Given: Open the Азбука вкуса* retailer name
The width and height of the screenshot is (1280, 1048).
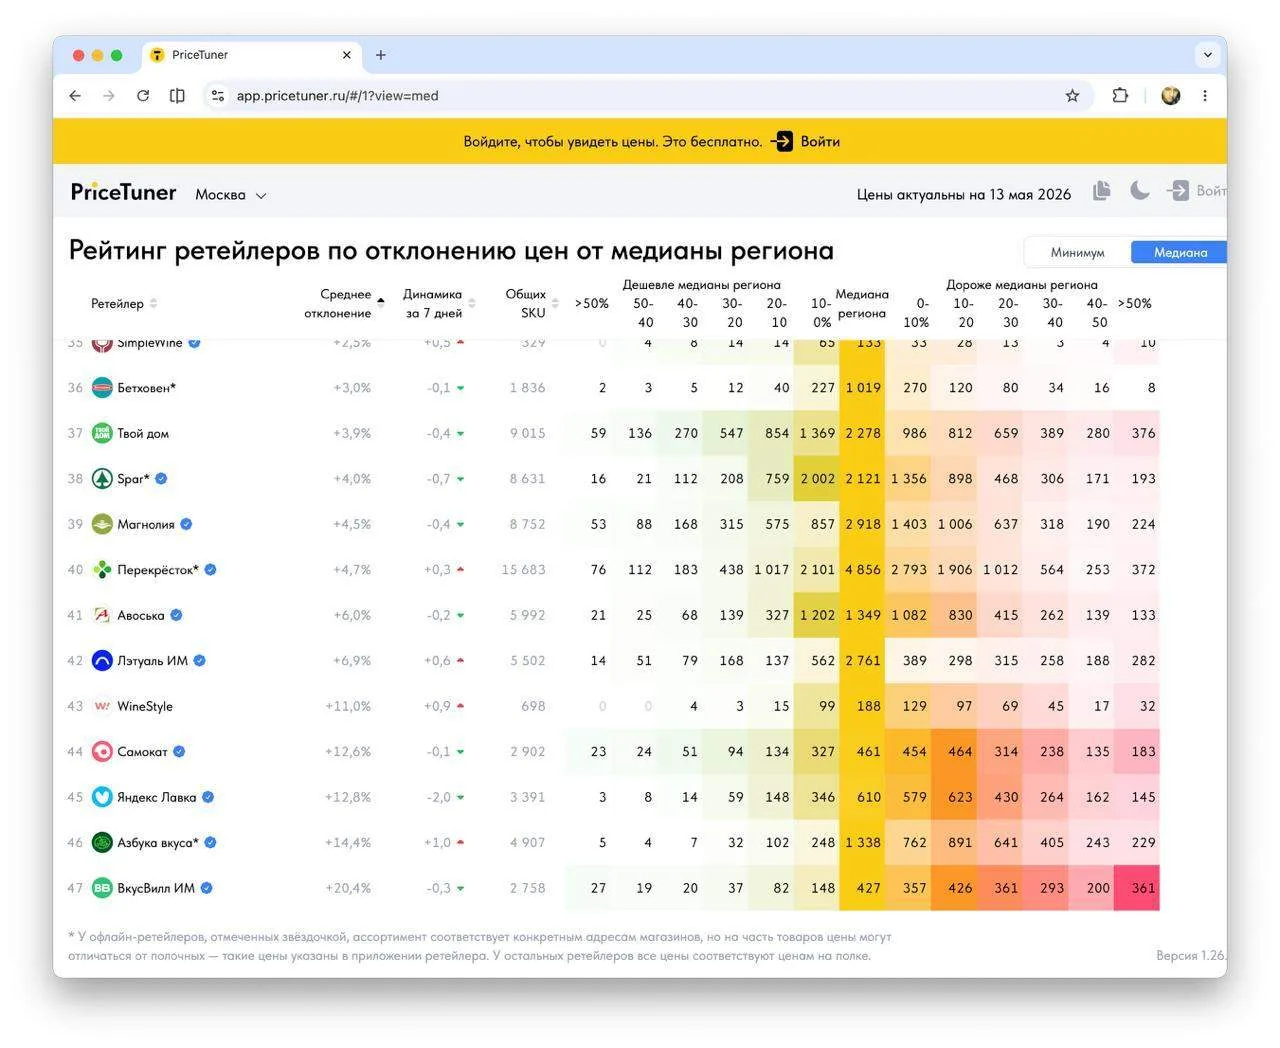Looking at the screenshot, I should pos(158,843).
